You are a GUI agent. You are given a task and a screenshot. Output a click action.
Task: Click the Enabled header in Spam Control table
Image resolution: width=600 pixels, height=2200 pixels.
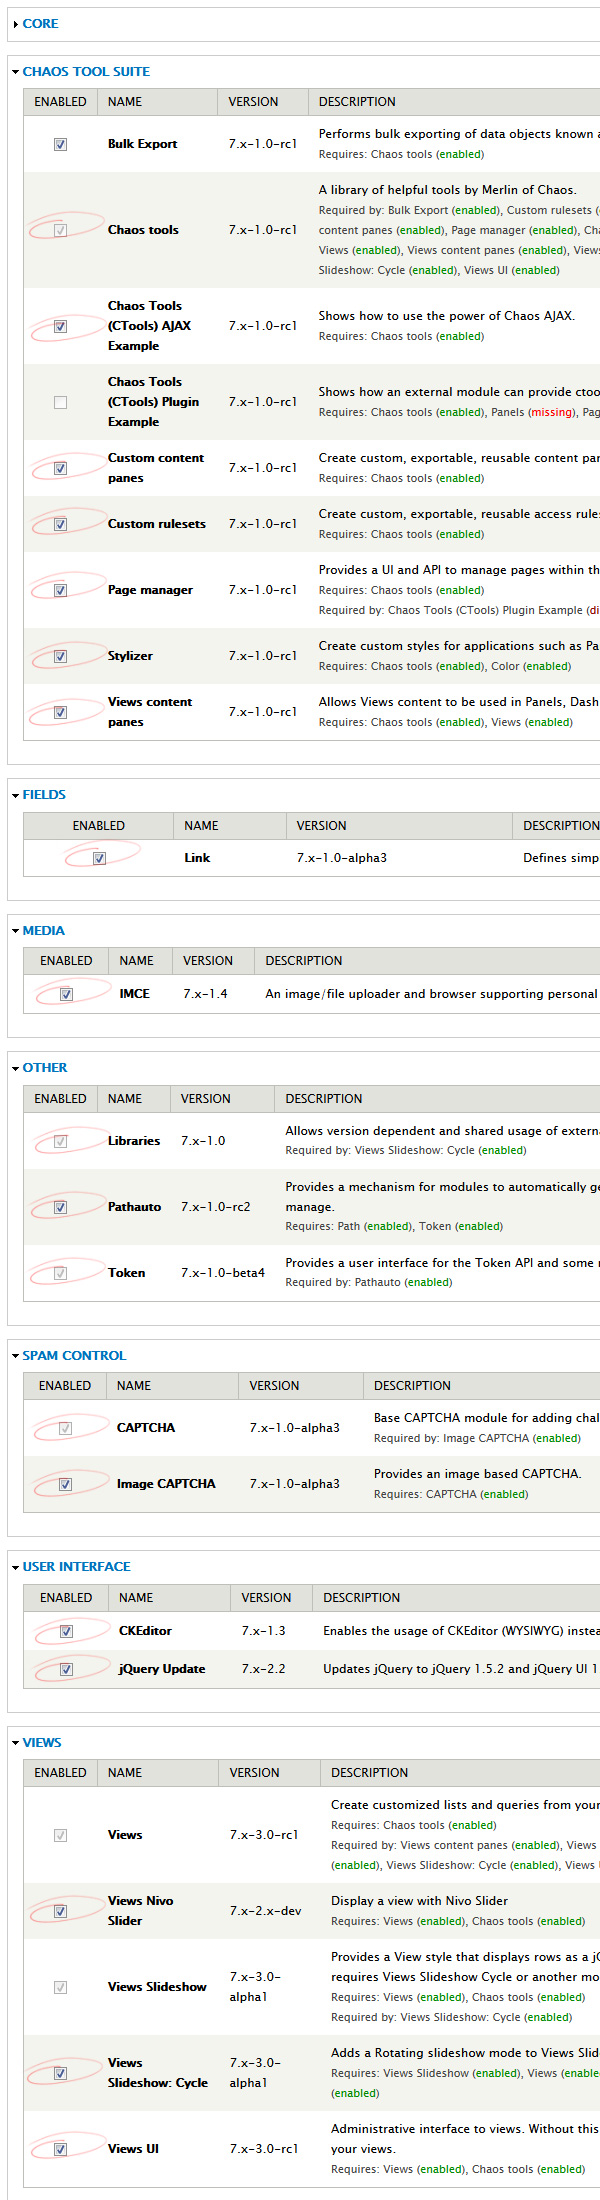[x=65, y=1386]
